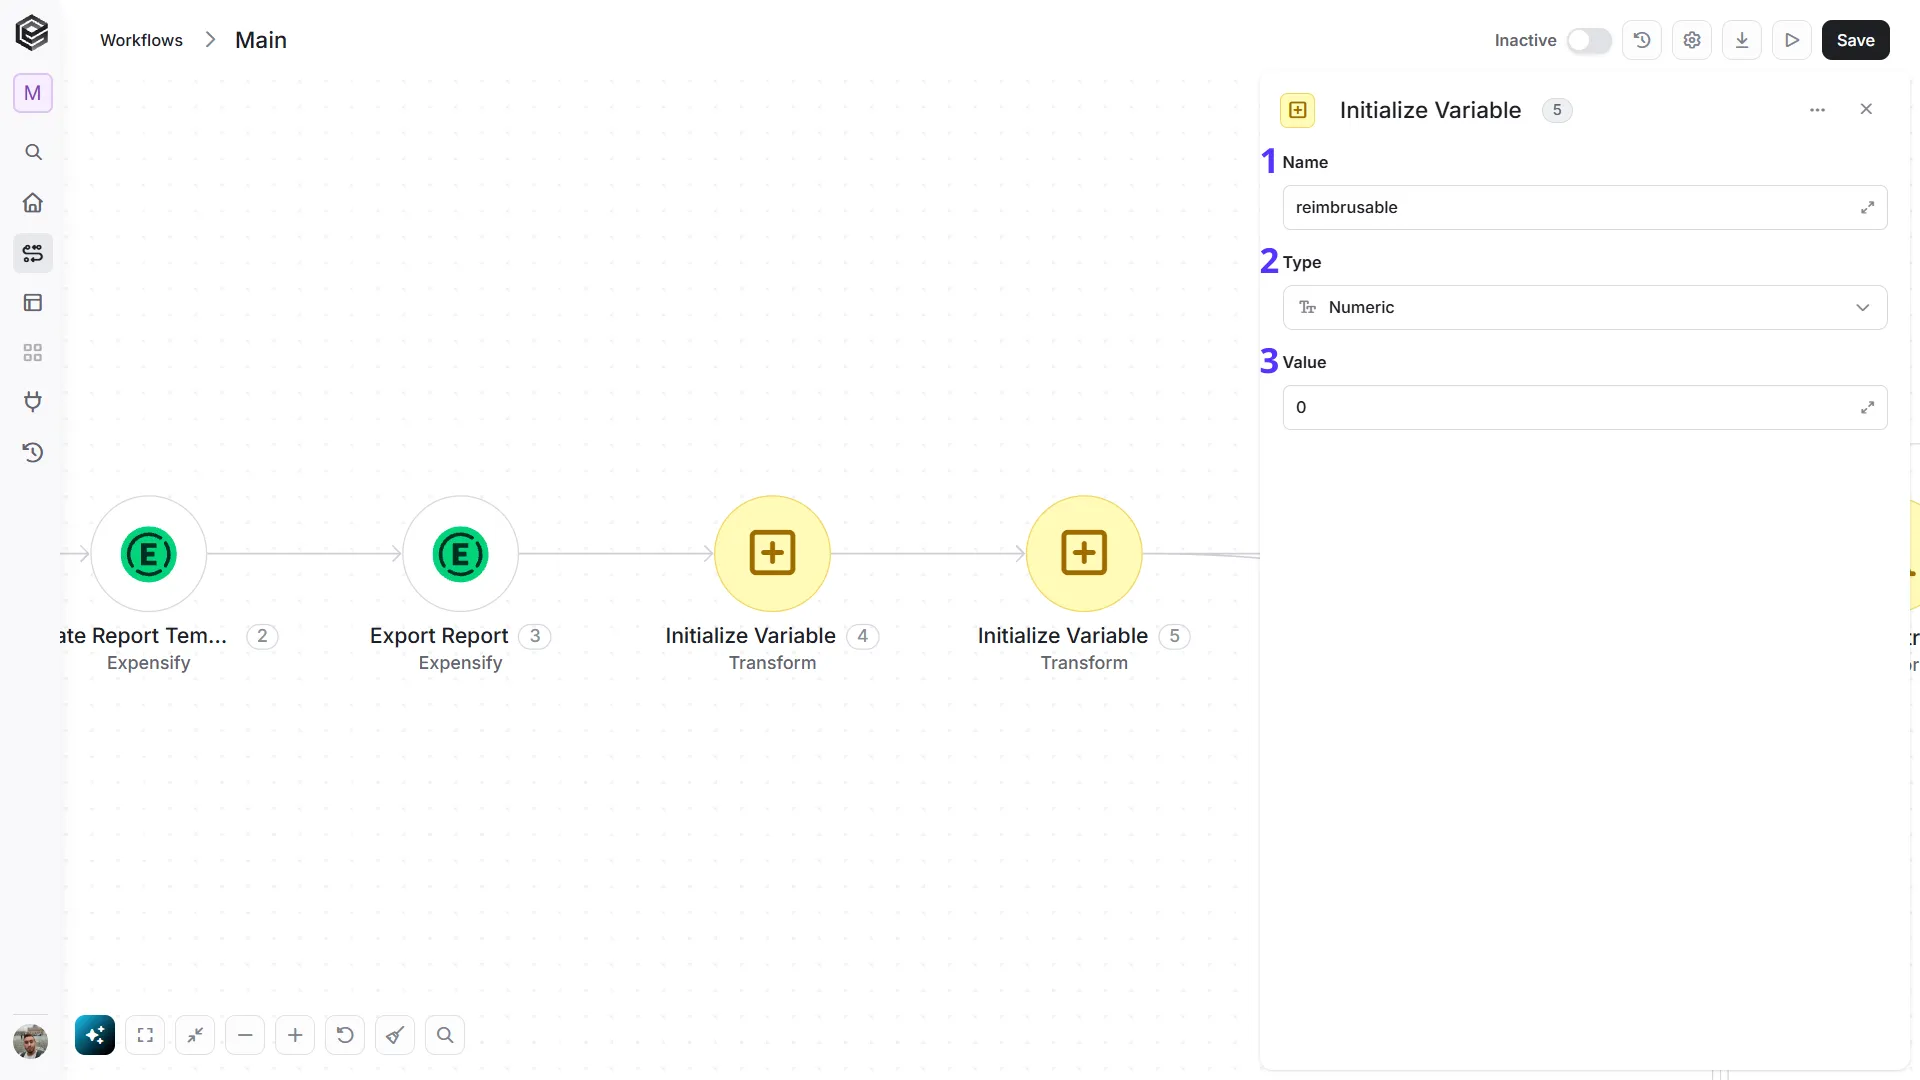1920x1080 pixels.
Task: Open the Workflows sidebar icon
Action: coord(33,253)
